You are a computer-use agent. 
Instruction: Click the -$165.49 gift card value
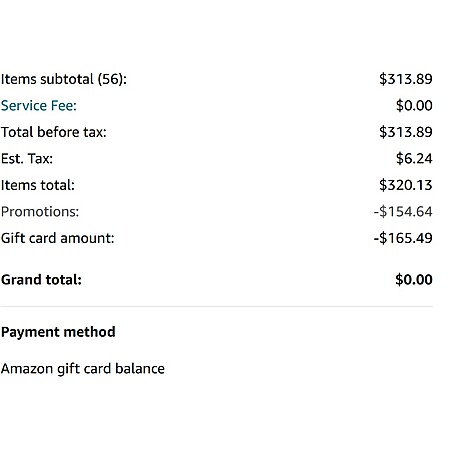coord(403,238)
